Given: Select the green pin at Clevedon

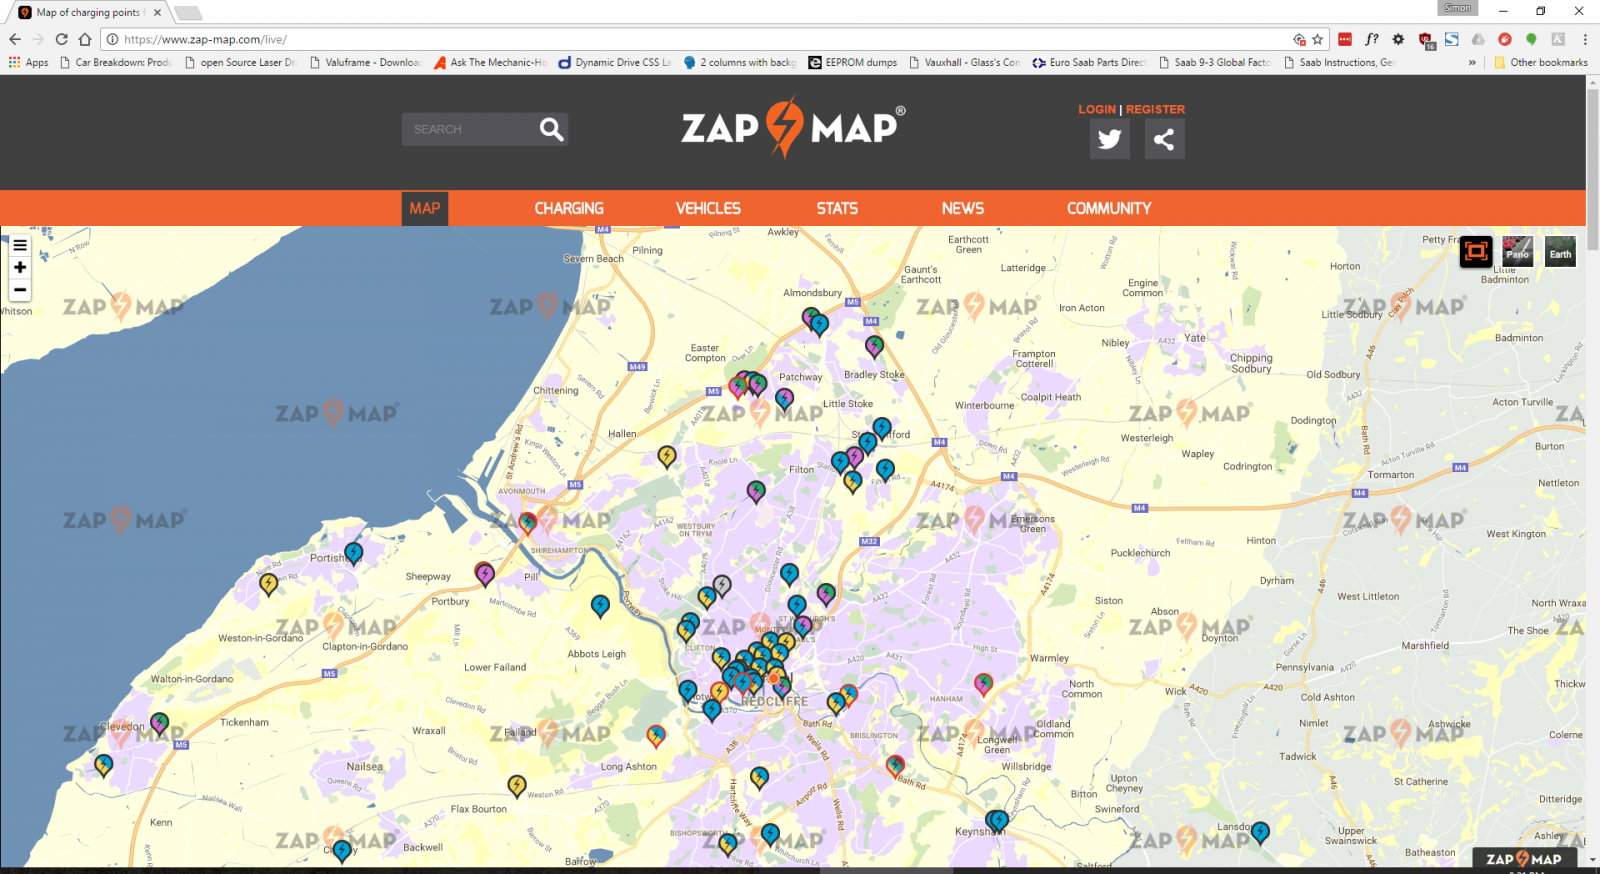Looking at the screenshot, I should 159,723.
